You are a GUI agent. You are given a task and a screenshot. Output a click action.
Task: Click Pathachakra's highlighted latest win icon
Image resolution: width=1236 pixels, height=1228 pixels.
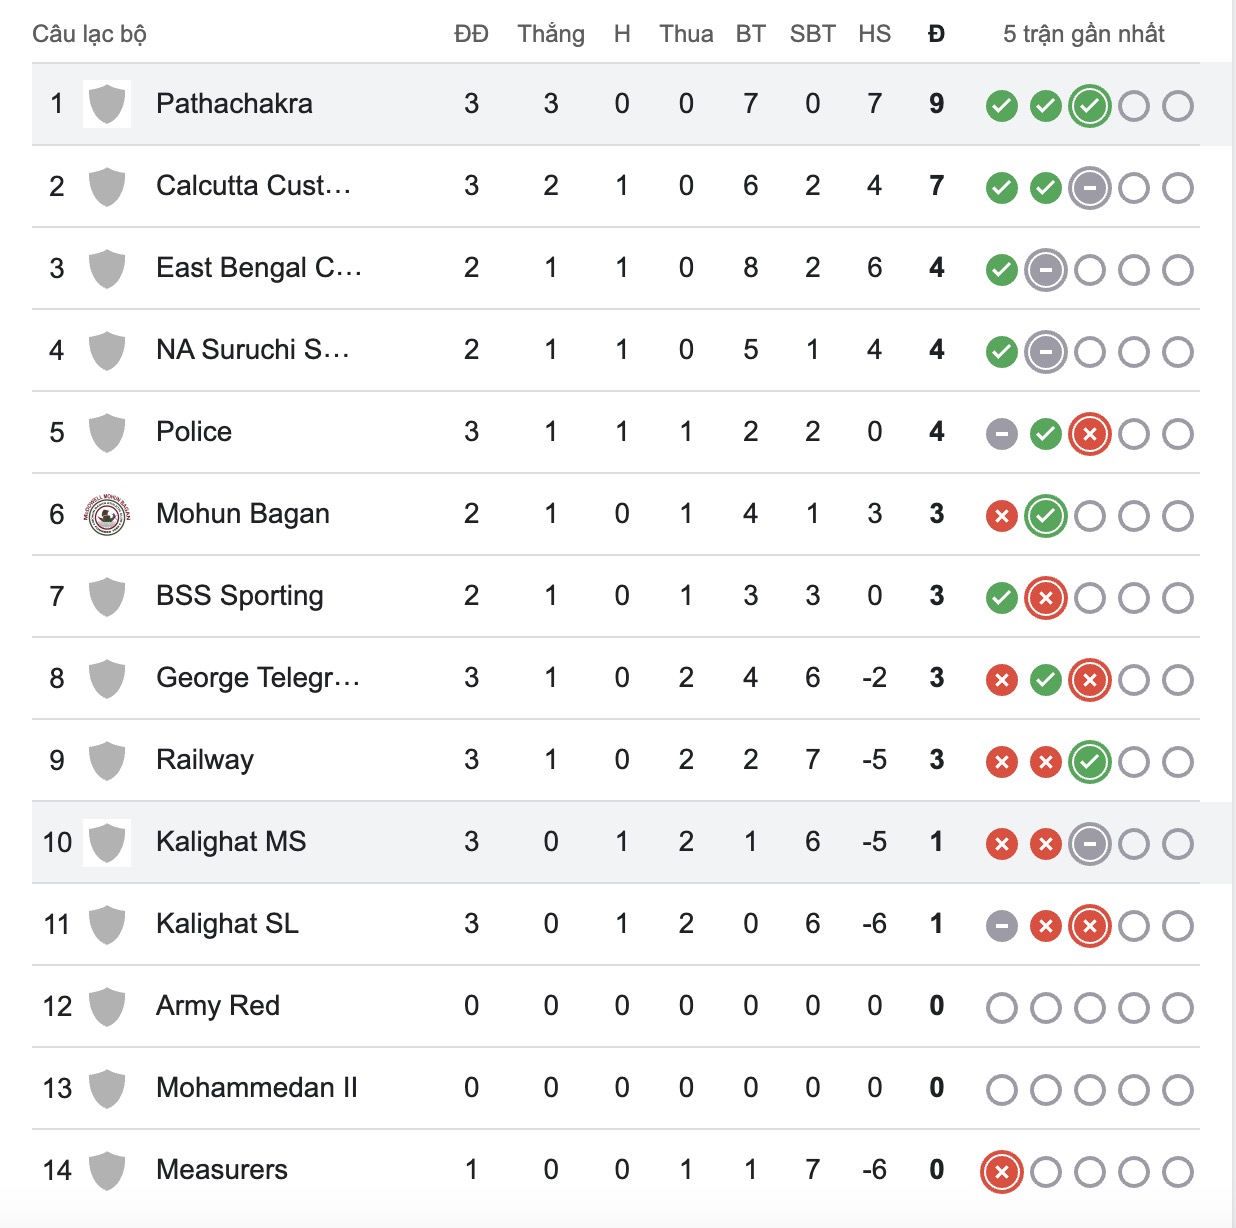tap(1089, 105)
